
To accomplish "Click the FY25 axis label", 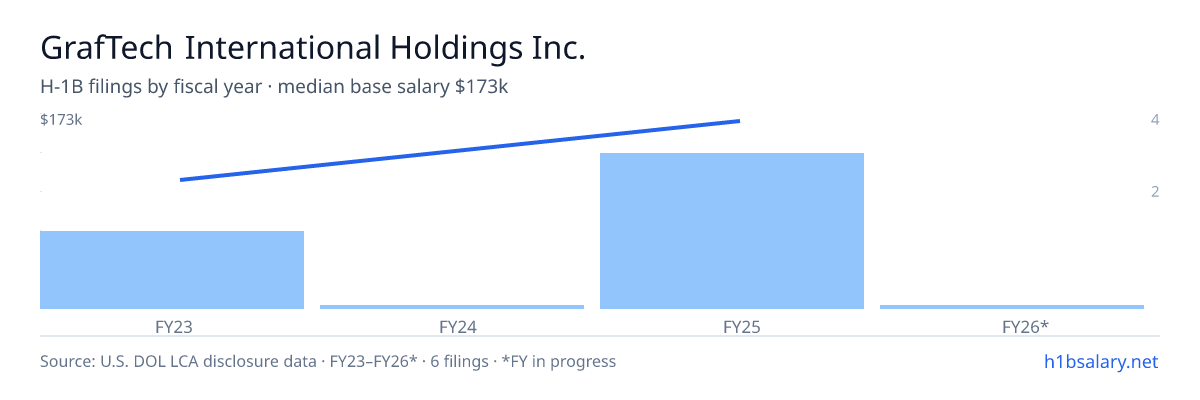I will (x=732, y=327).
